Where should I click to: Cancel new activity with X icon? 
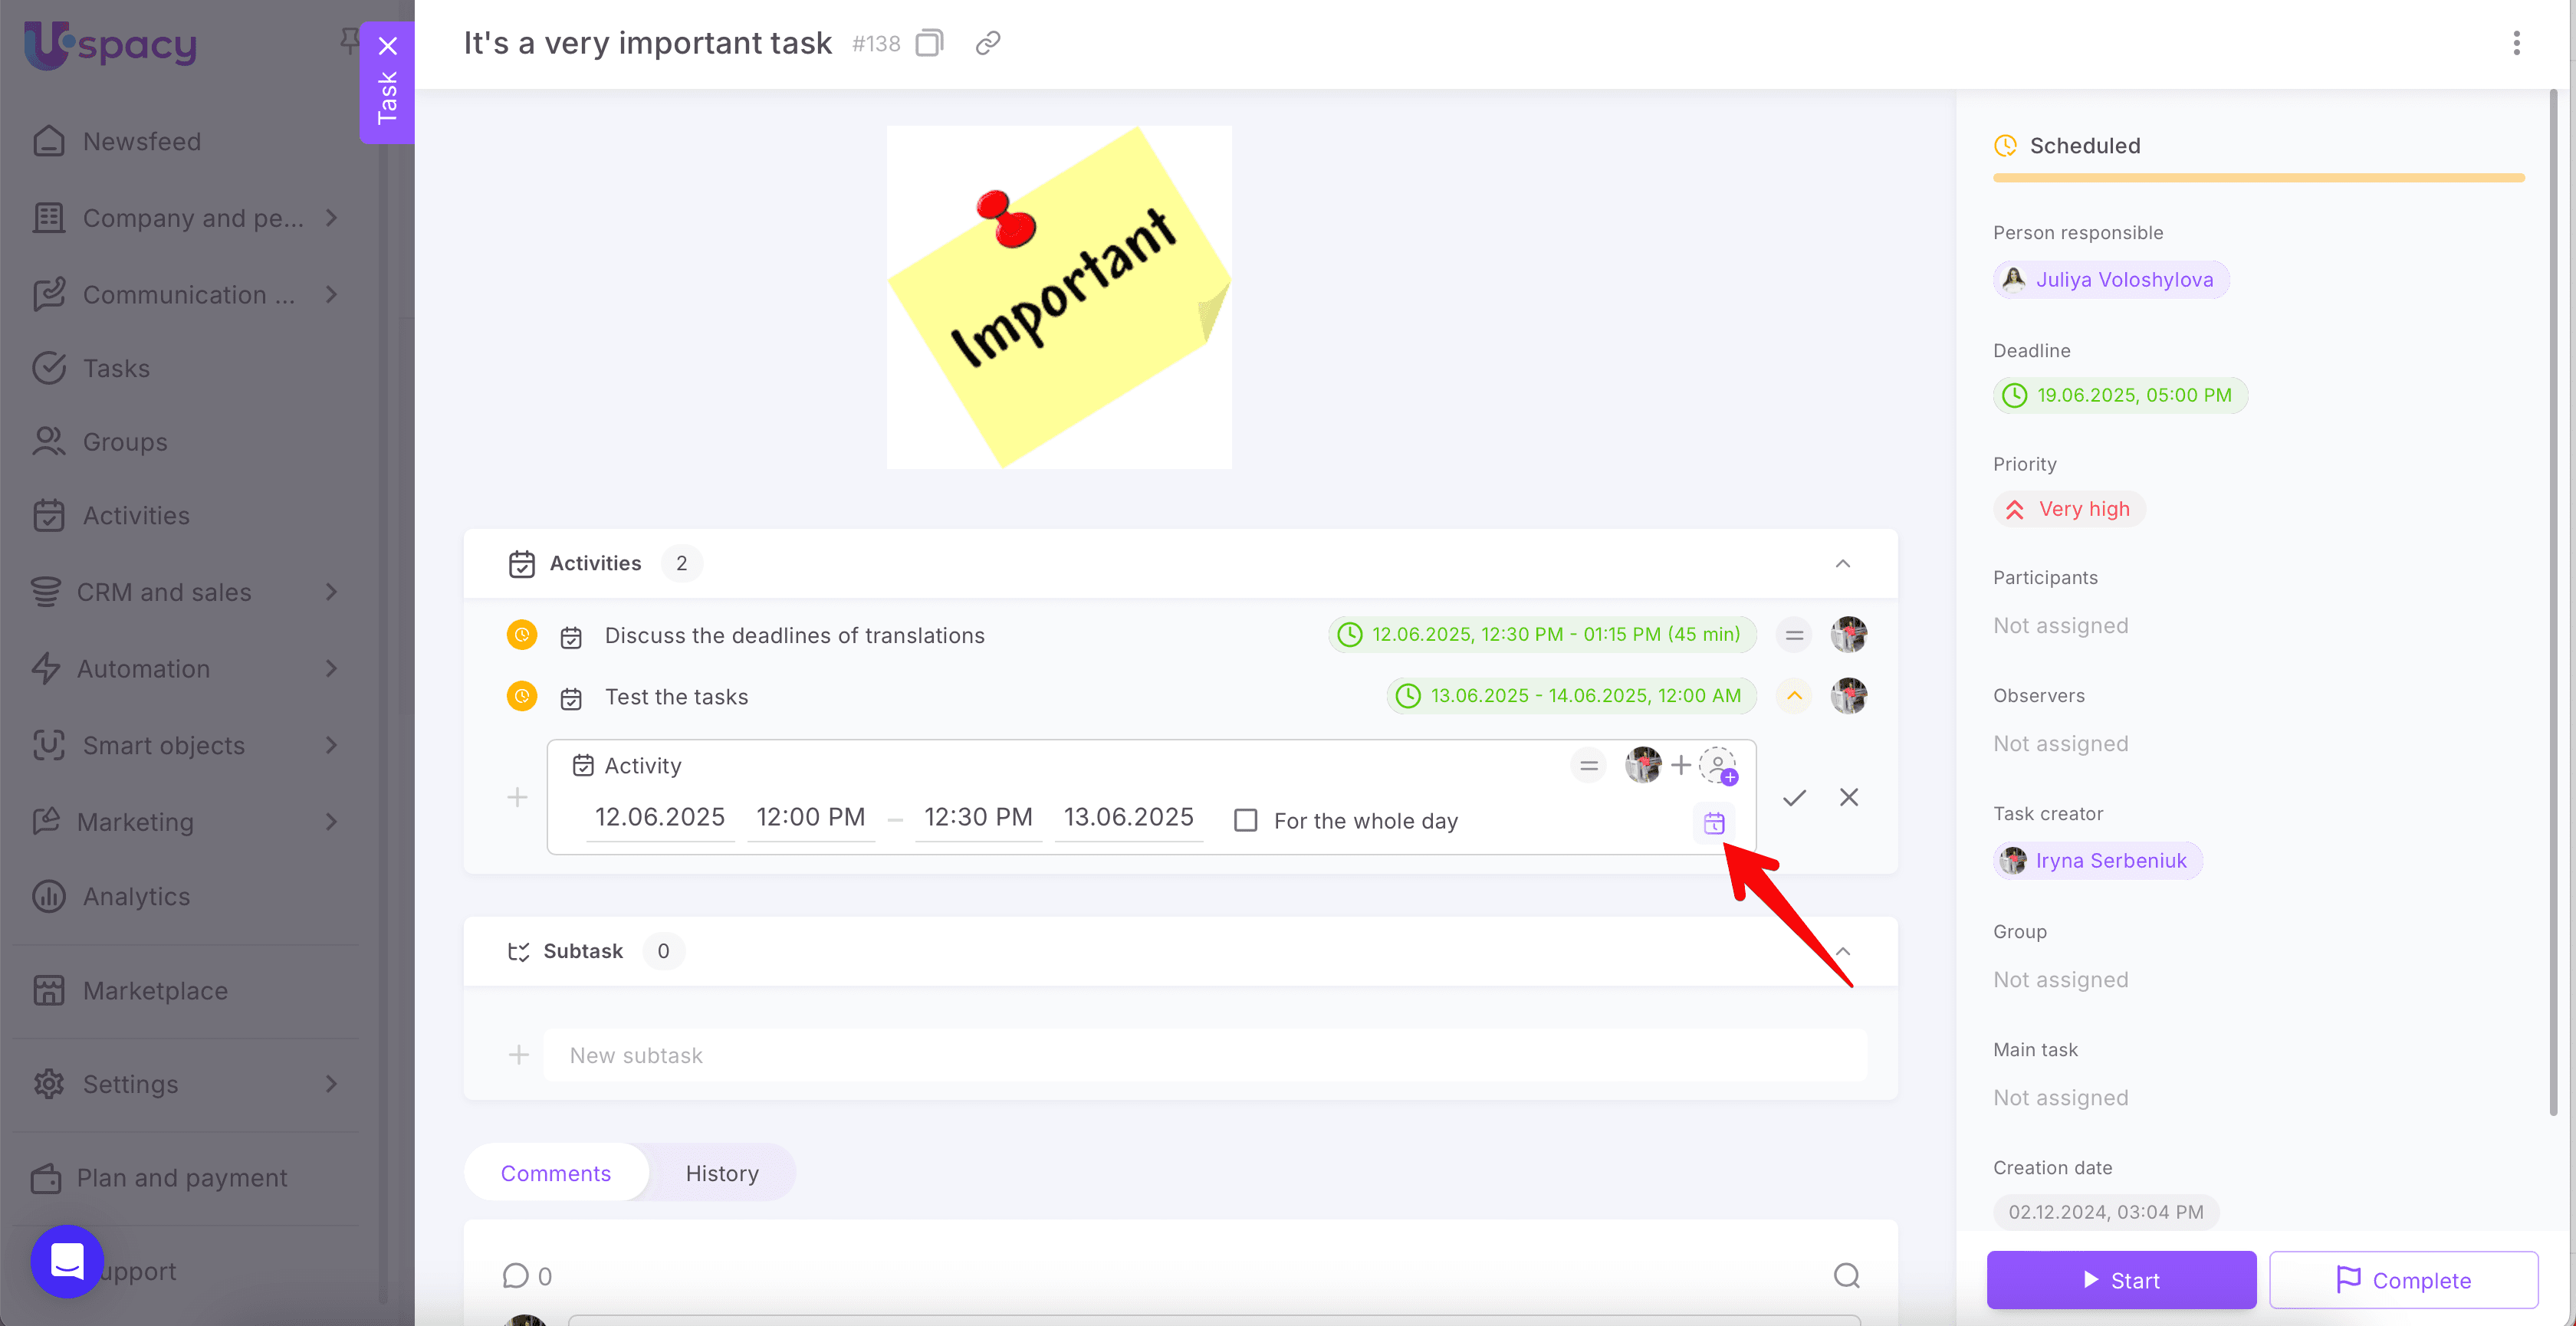[1849, 797]
